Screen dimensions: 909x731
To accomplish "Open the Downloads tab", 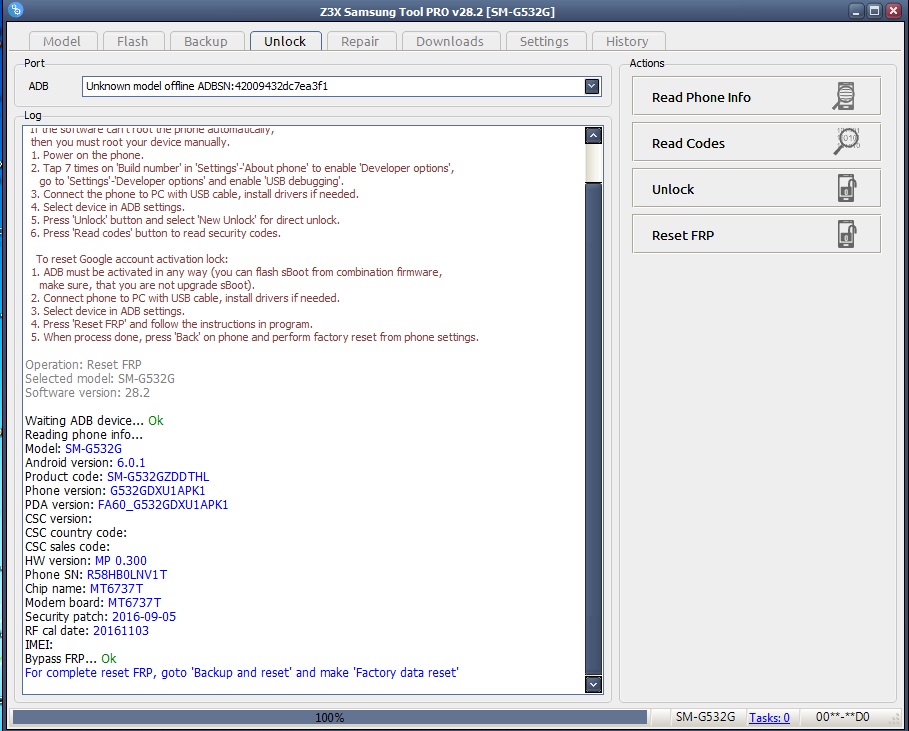I will [450, 41].
